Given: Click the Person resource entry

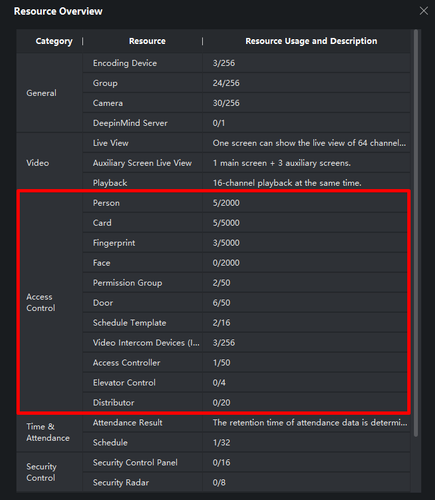Looking at the screenshot, I should (x=106, y=203).
